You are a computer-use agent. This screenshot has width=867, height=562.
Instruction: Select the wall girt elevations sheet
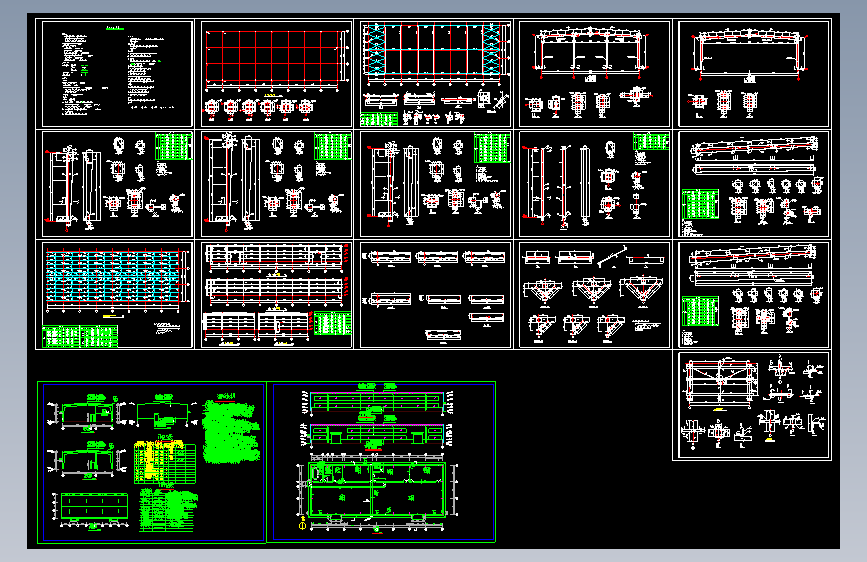click(x=276, y=295)
